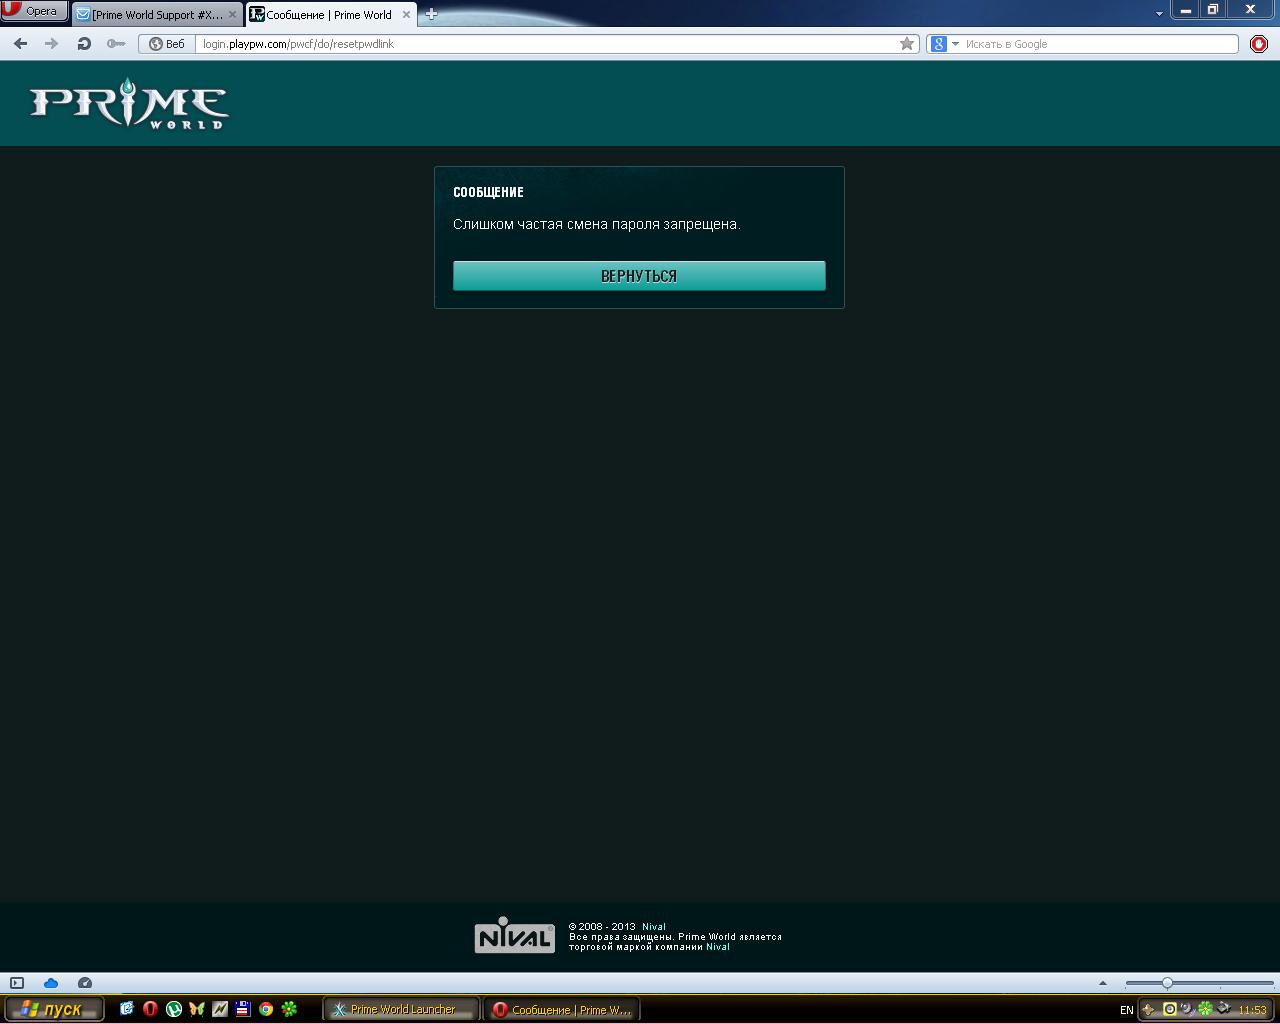Open the lightning bolt quick launch icon

220,1010
